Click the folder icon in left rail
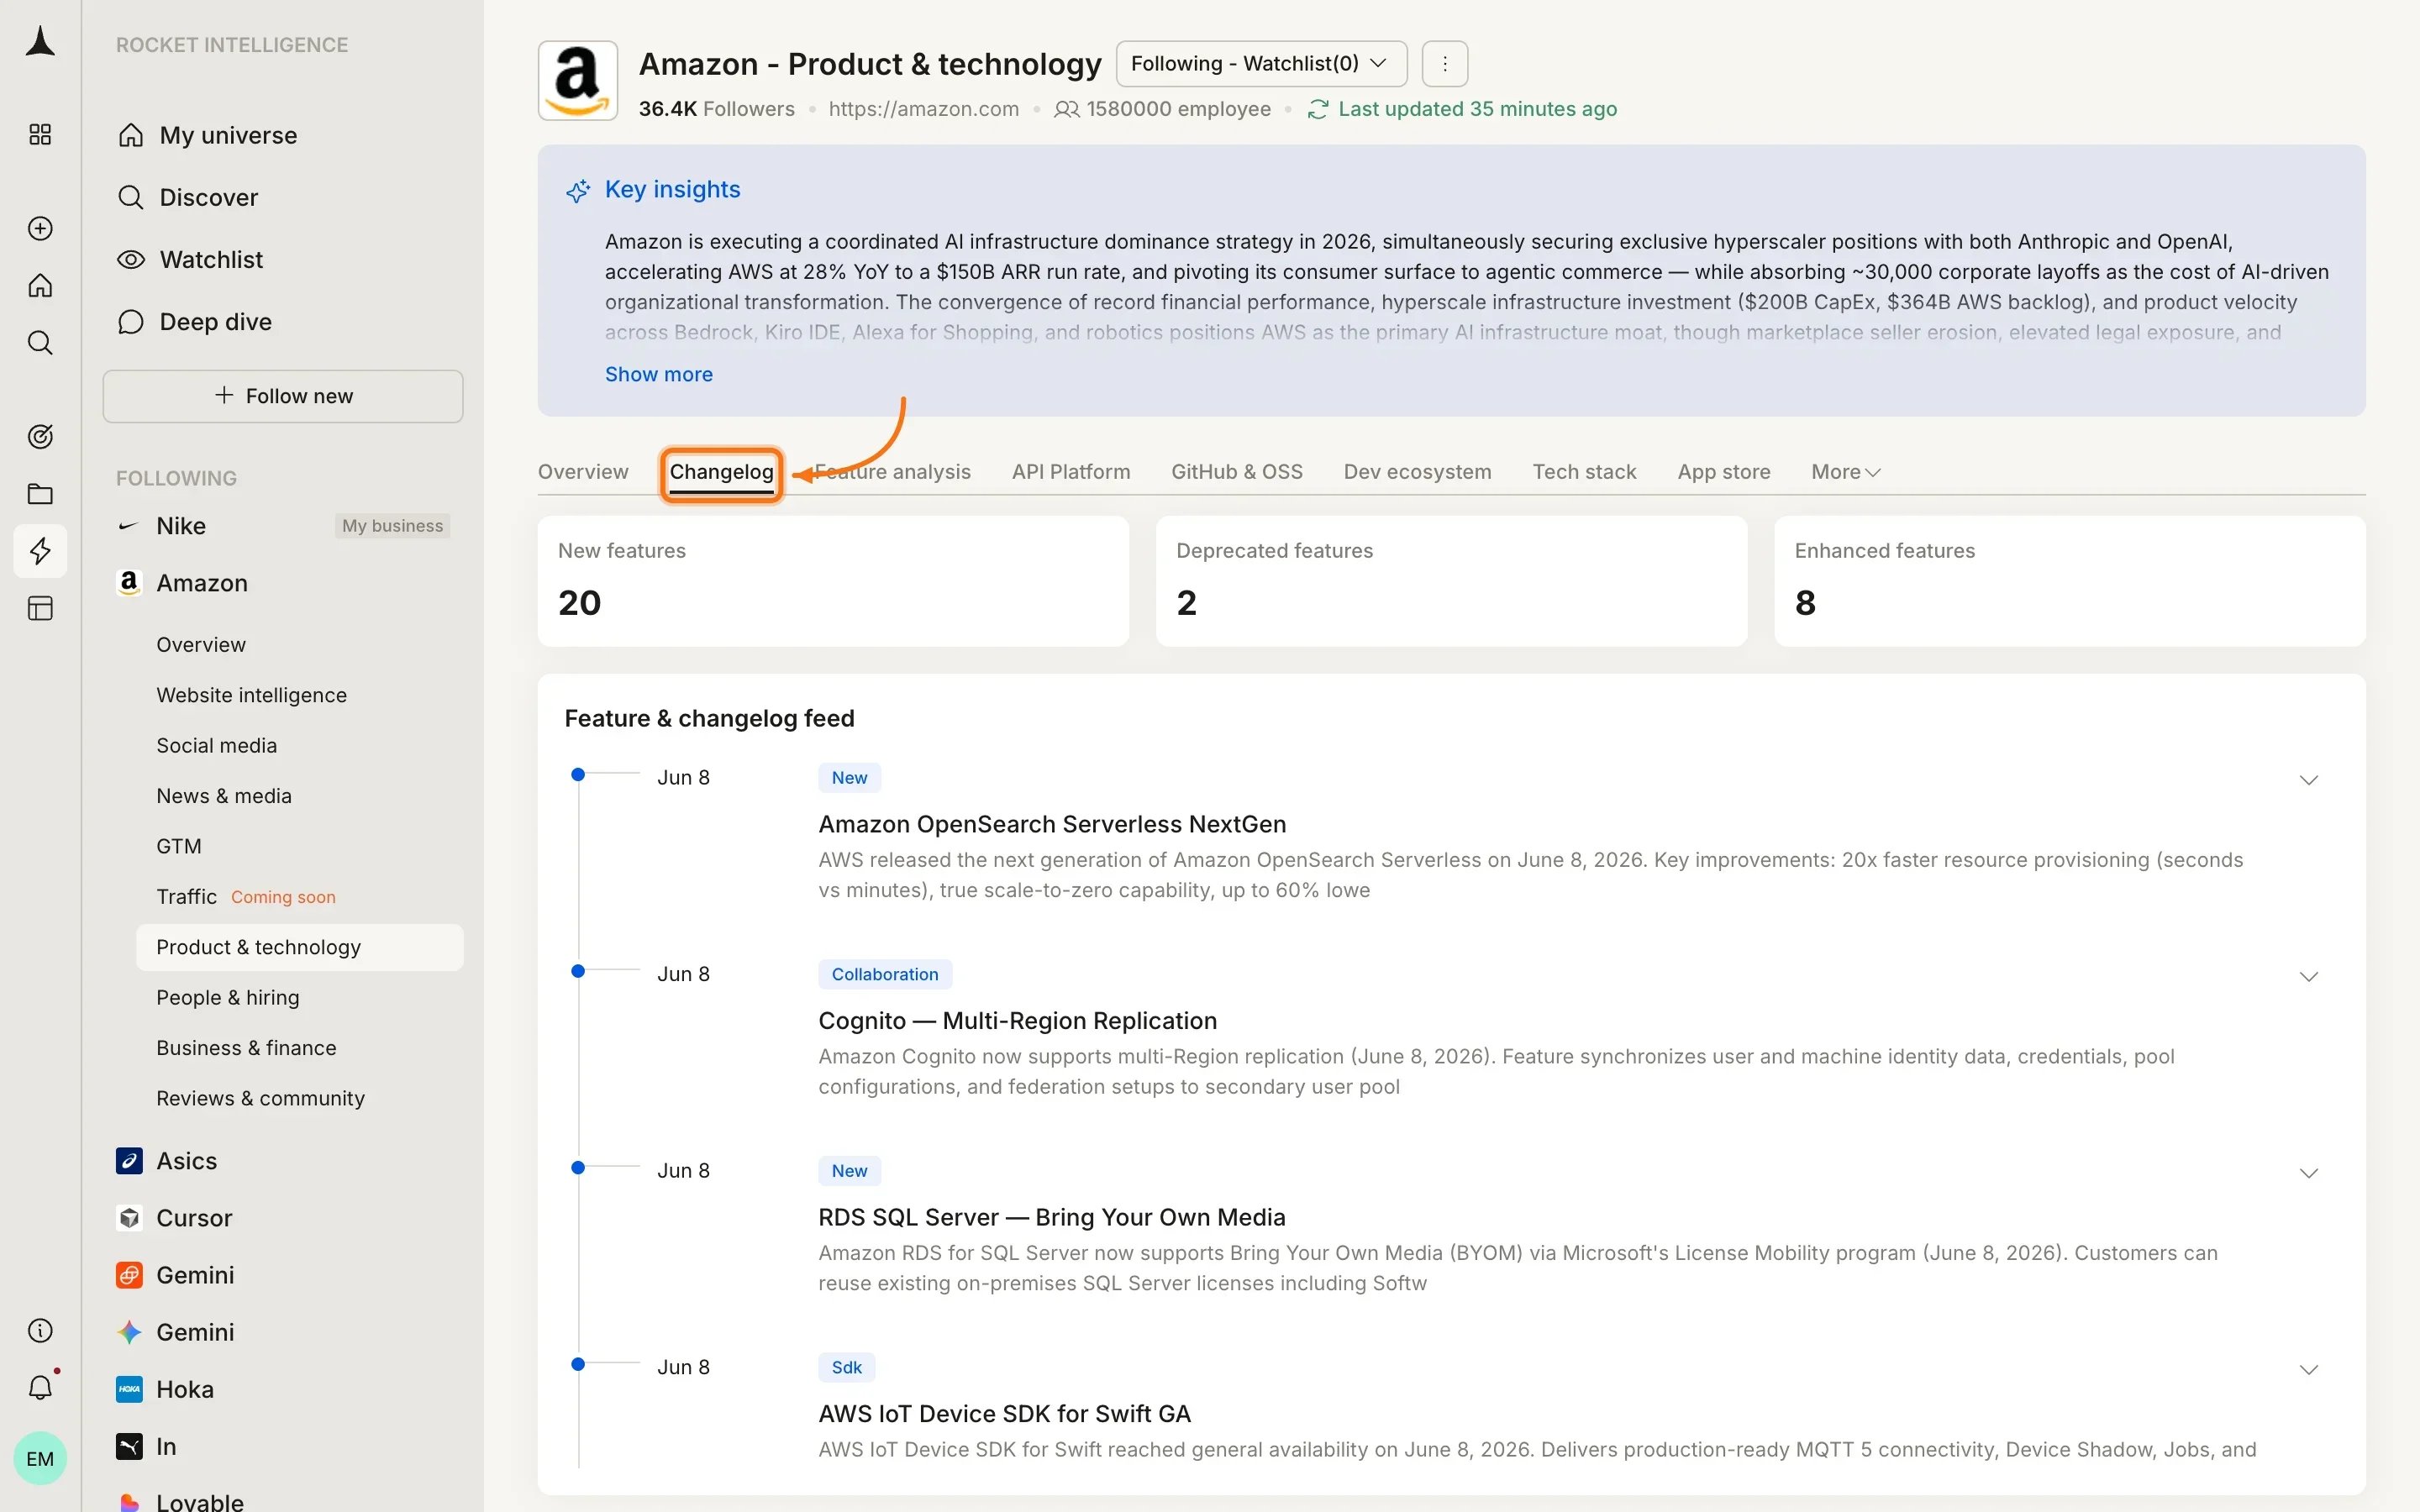This screenshot has width=2420, height=1512. (40, 494)
